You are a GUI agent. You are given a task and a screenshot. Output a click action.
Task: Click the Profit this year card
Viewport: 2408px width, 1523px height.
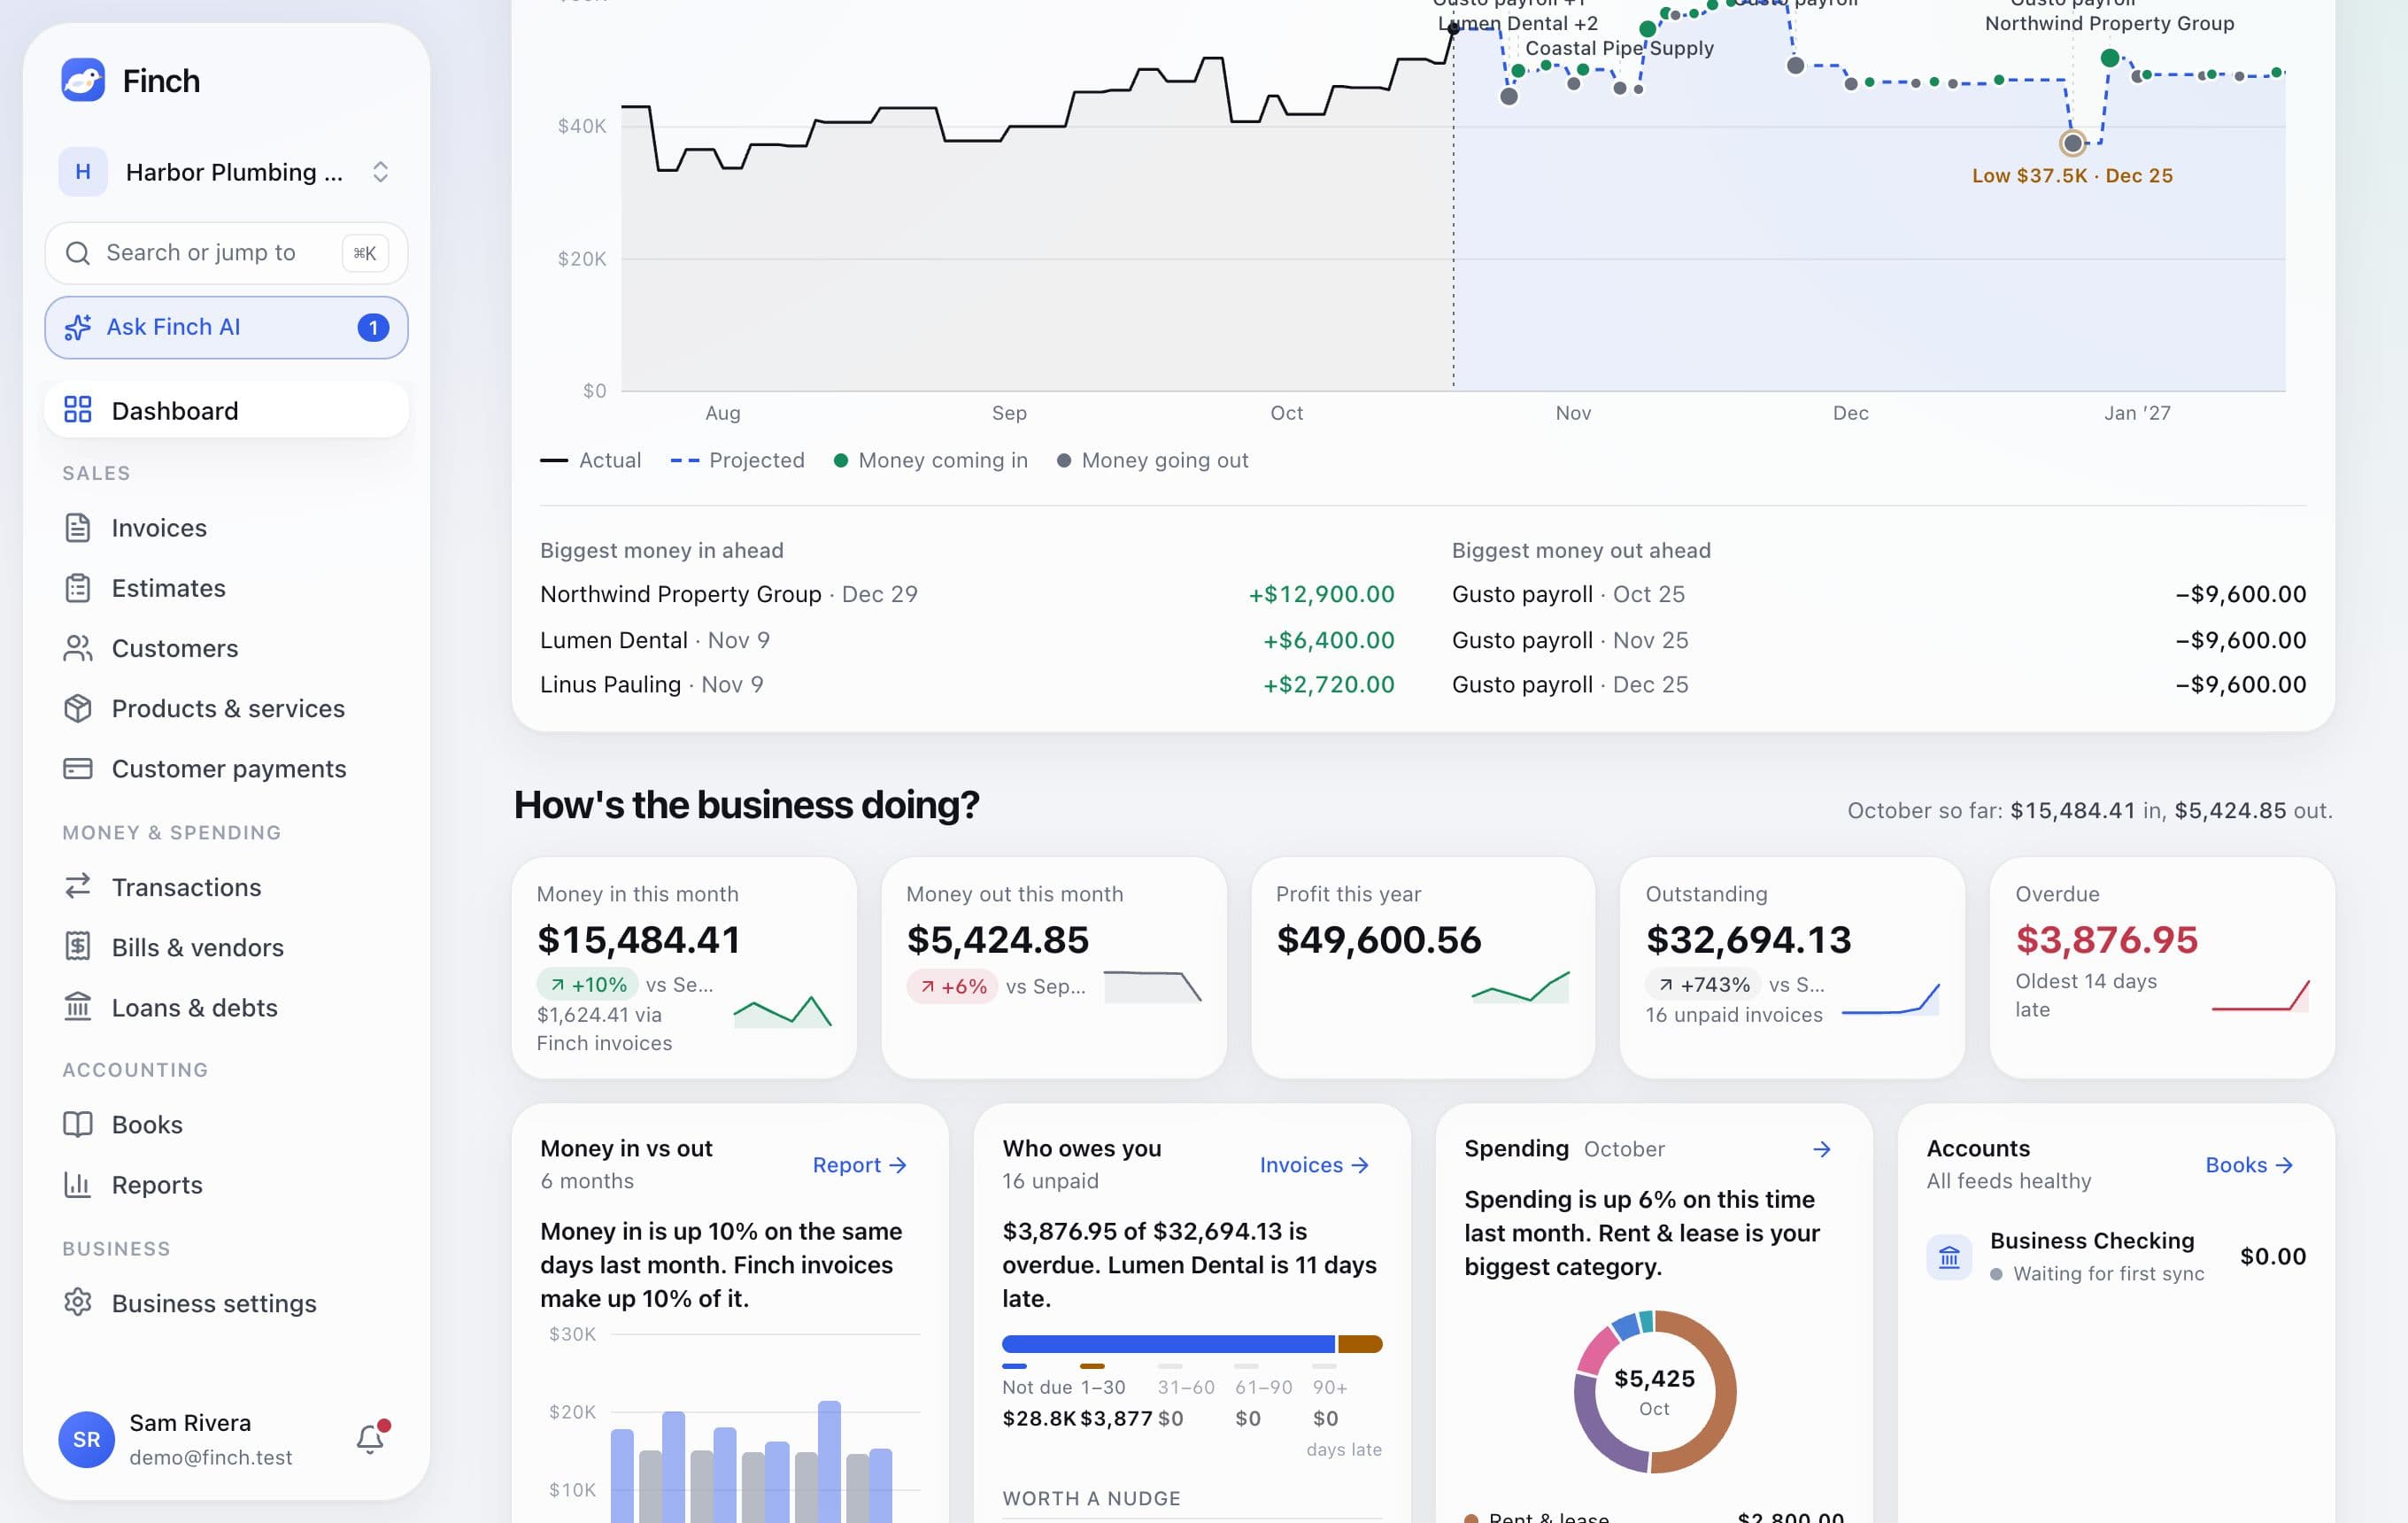coord(1423,967)
